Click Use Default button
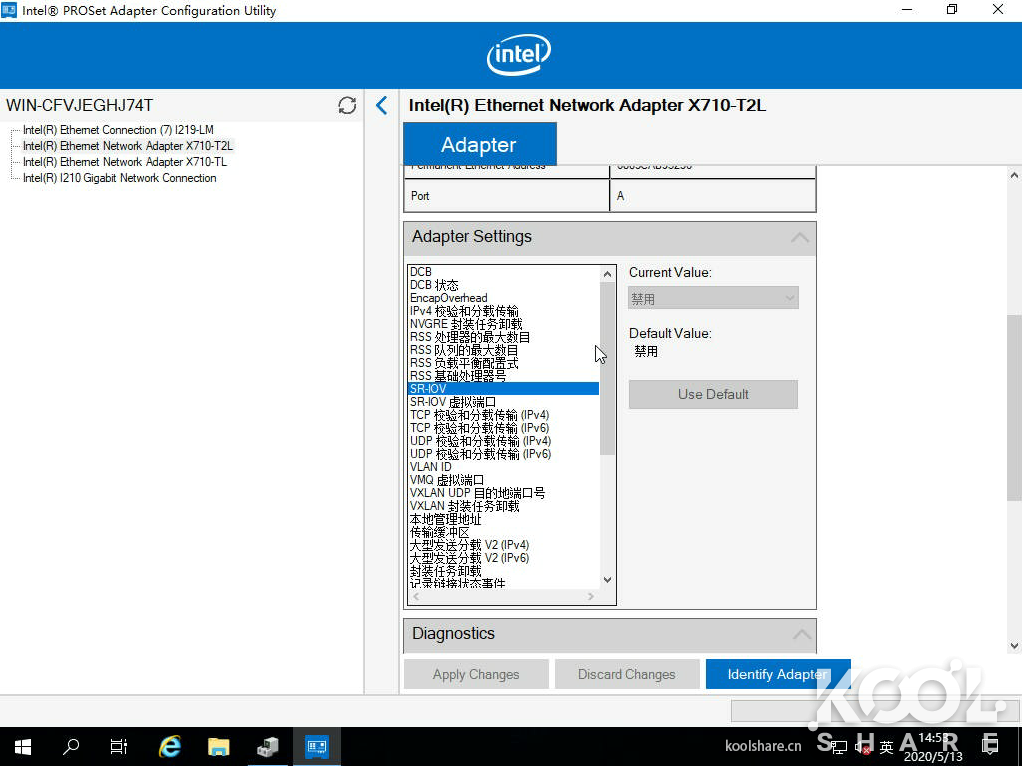Viewport: 1022px width, 766px height. [x=713, y=394]
